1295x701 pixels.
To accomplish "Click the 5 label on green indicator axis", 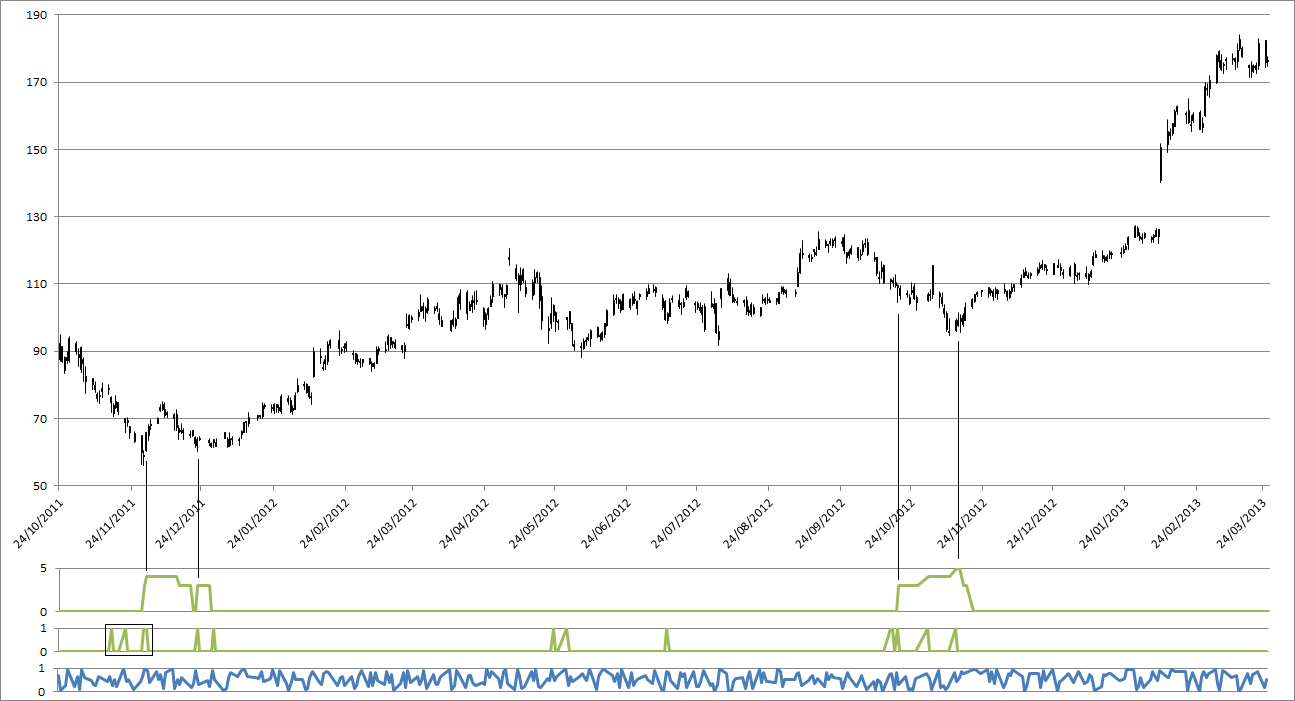I will [x=45, y=570].
